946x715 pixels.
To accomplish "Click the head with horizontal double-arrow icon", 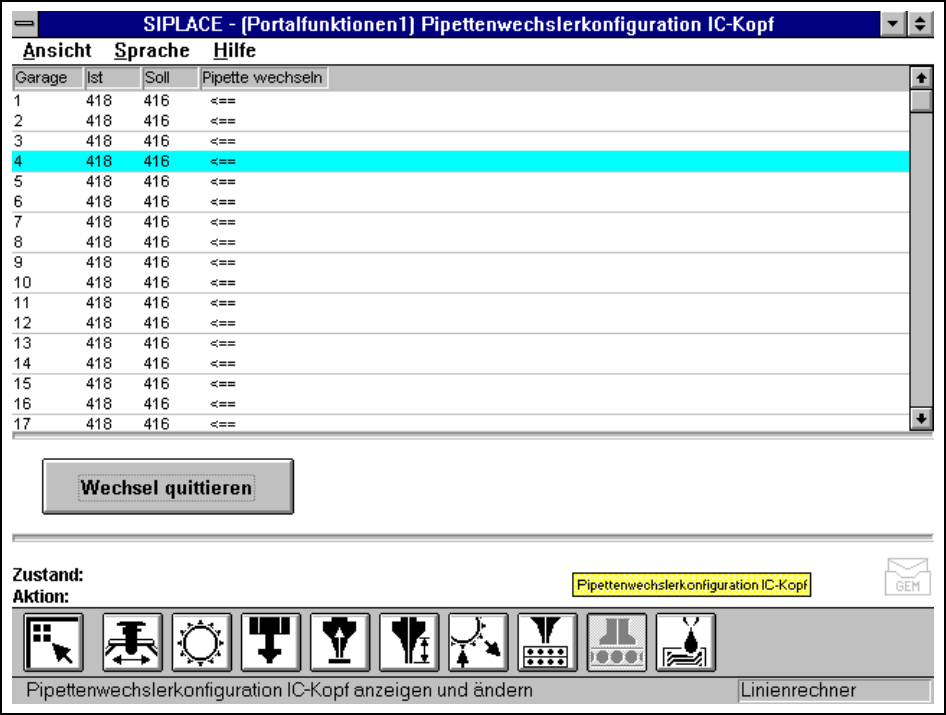I will coord(132,642).
